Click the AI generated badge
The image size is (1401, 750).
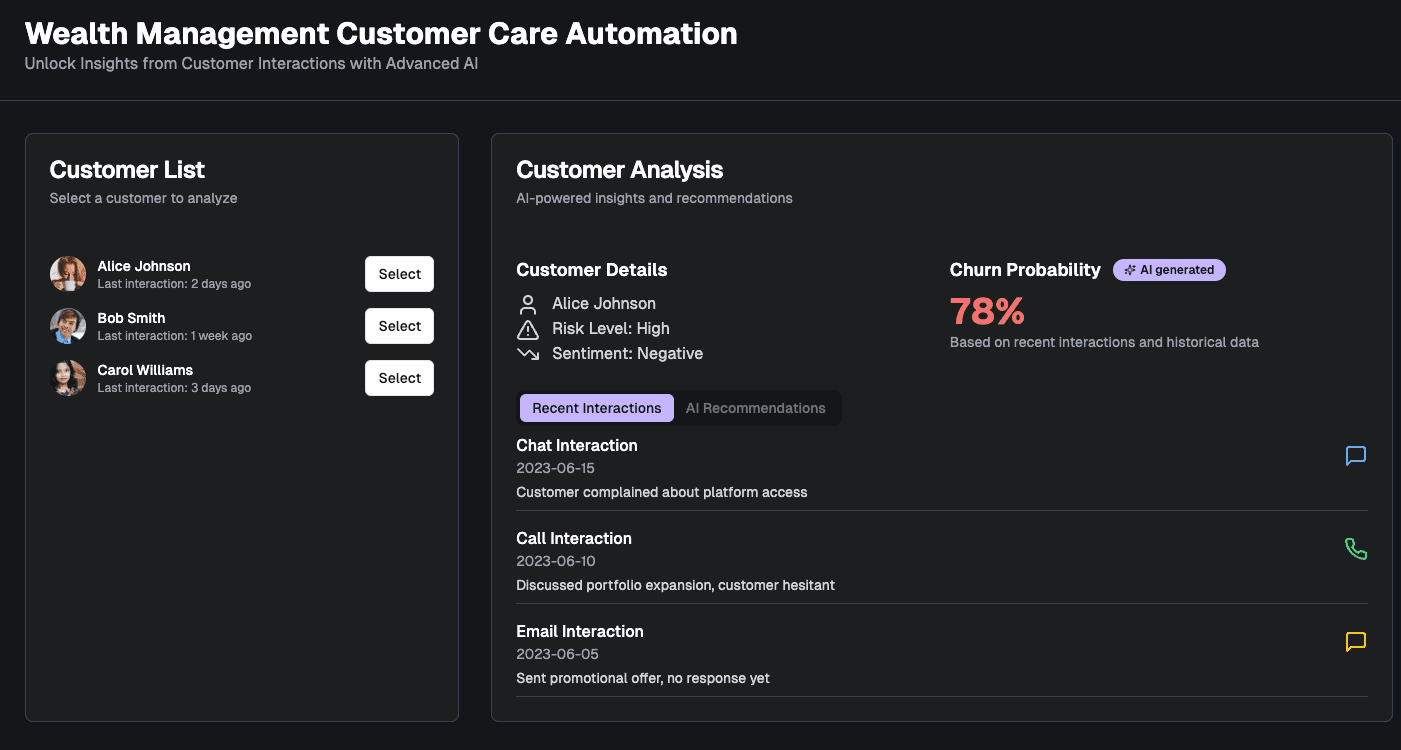click(x=1168, y=269)
